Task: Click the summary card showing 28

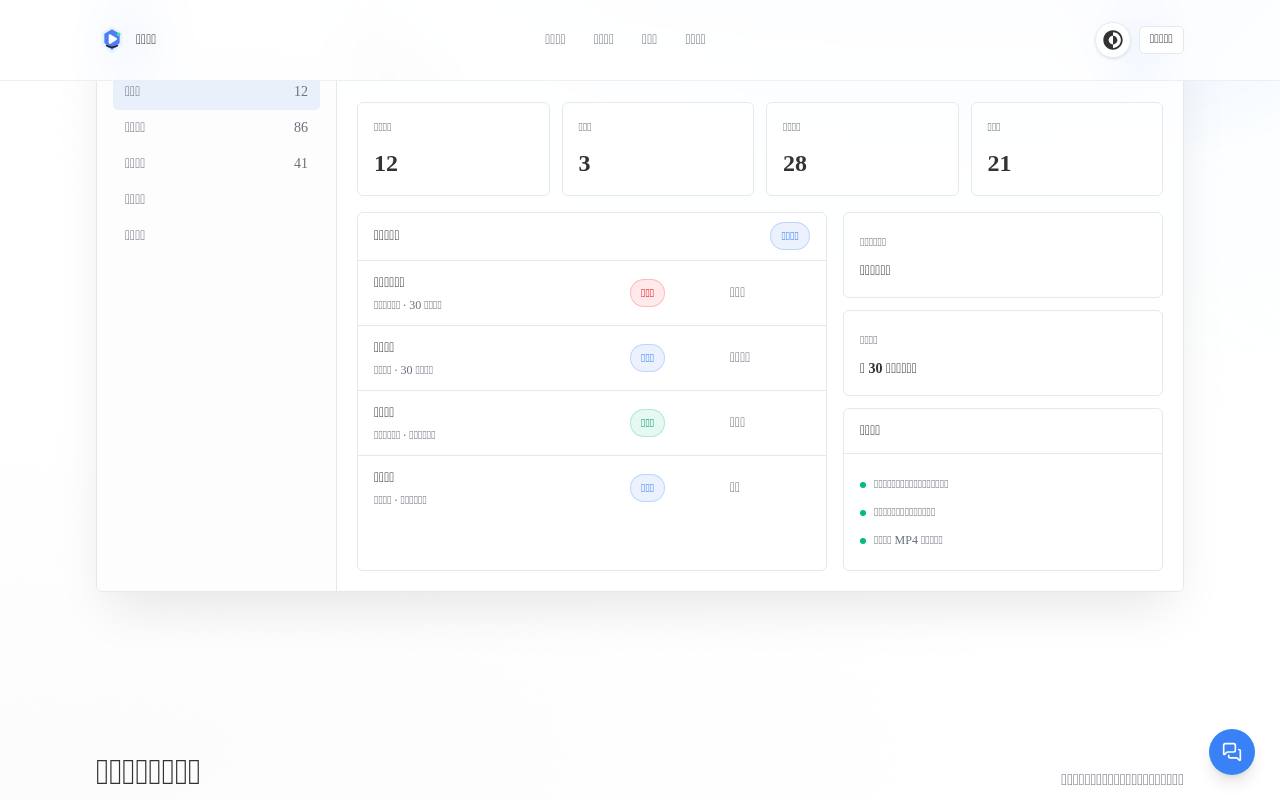Action: click(862, 149)
